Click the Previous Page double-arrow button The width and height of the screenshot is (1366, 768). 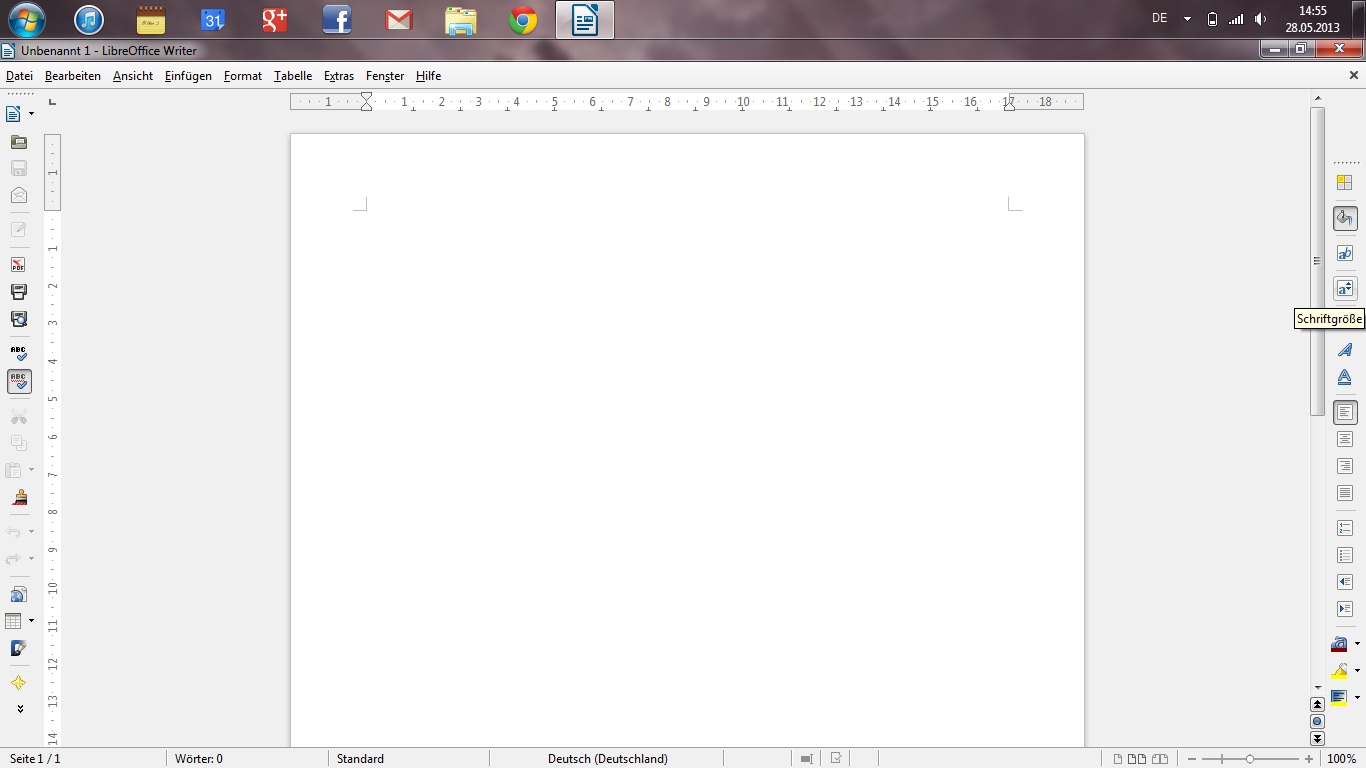click(1317, 705)
